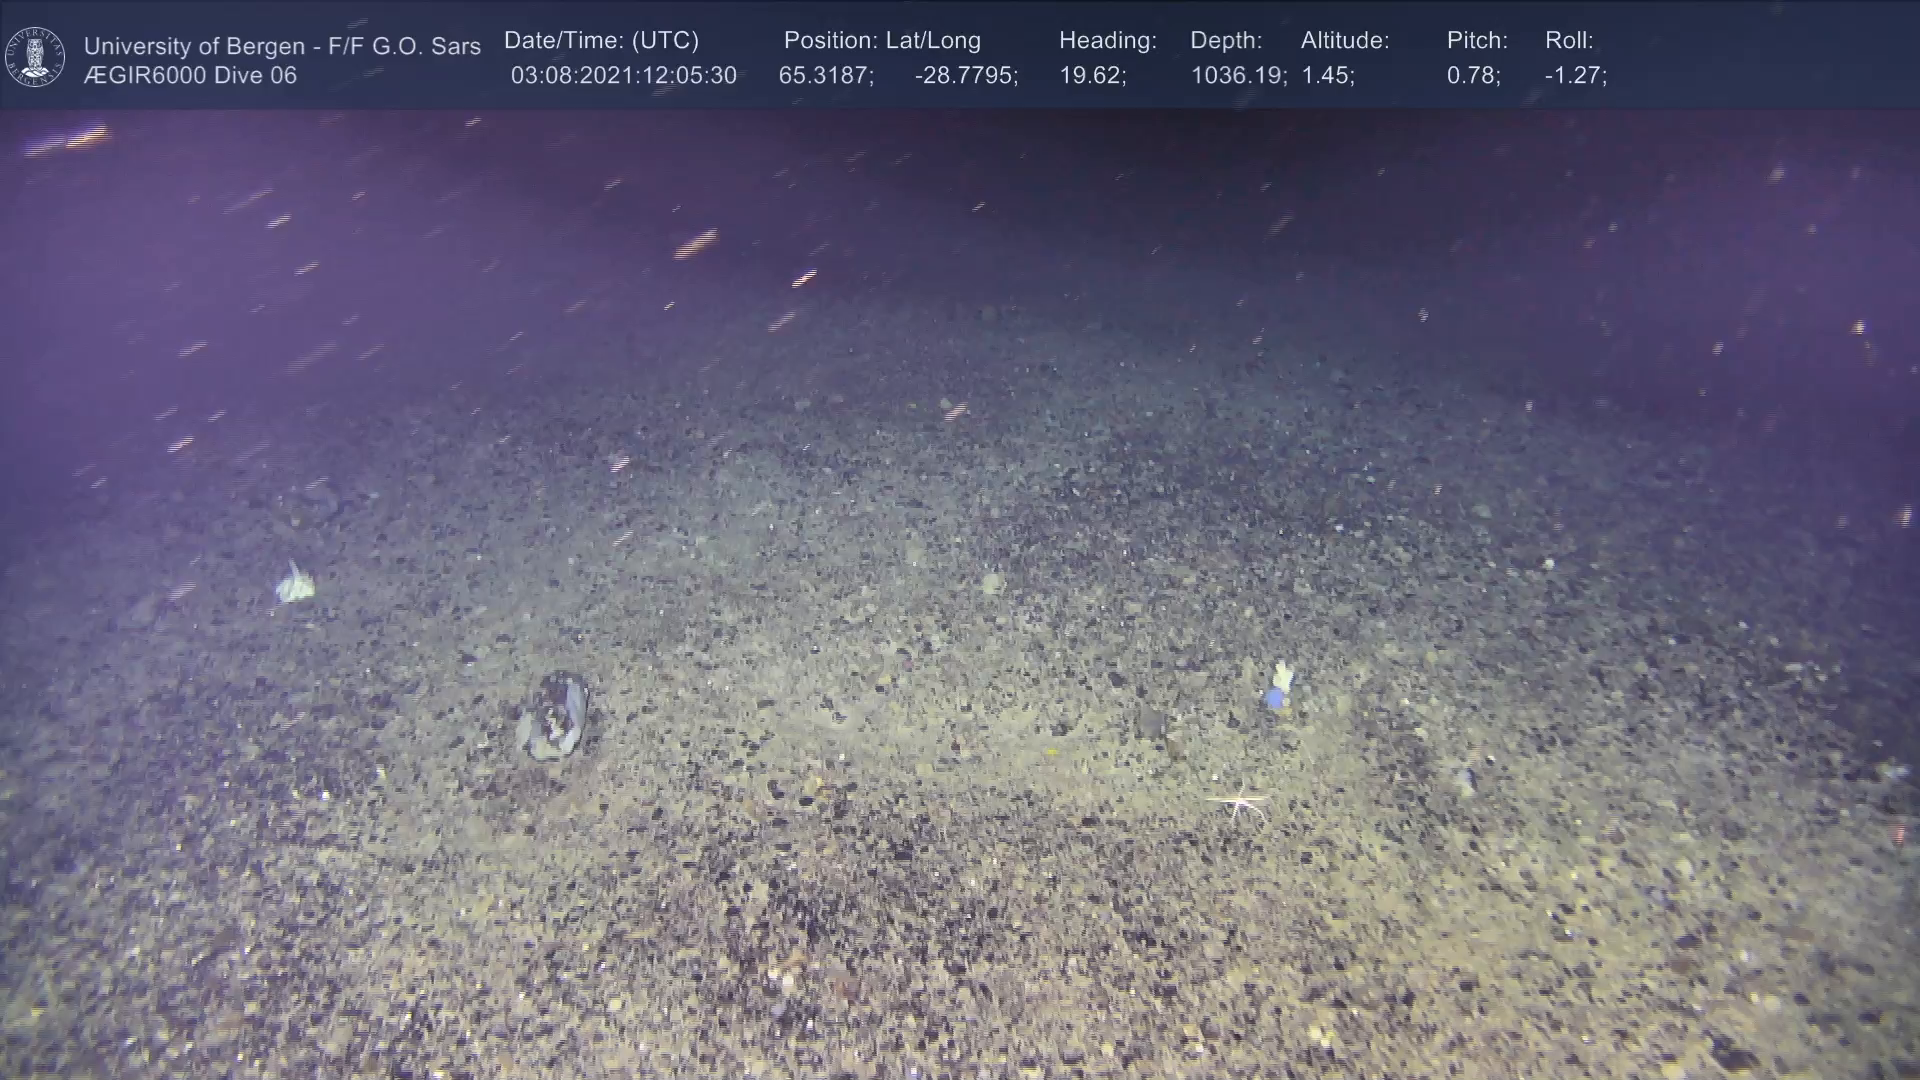This screenshot has width=1920, height=1080.
Task: Click the small blue object near the sponge
Action: pos(1275,698)
